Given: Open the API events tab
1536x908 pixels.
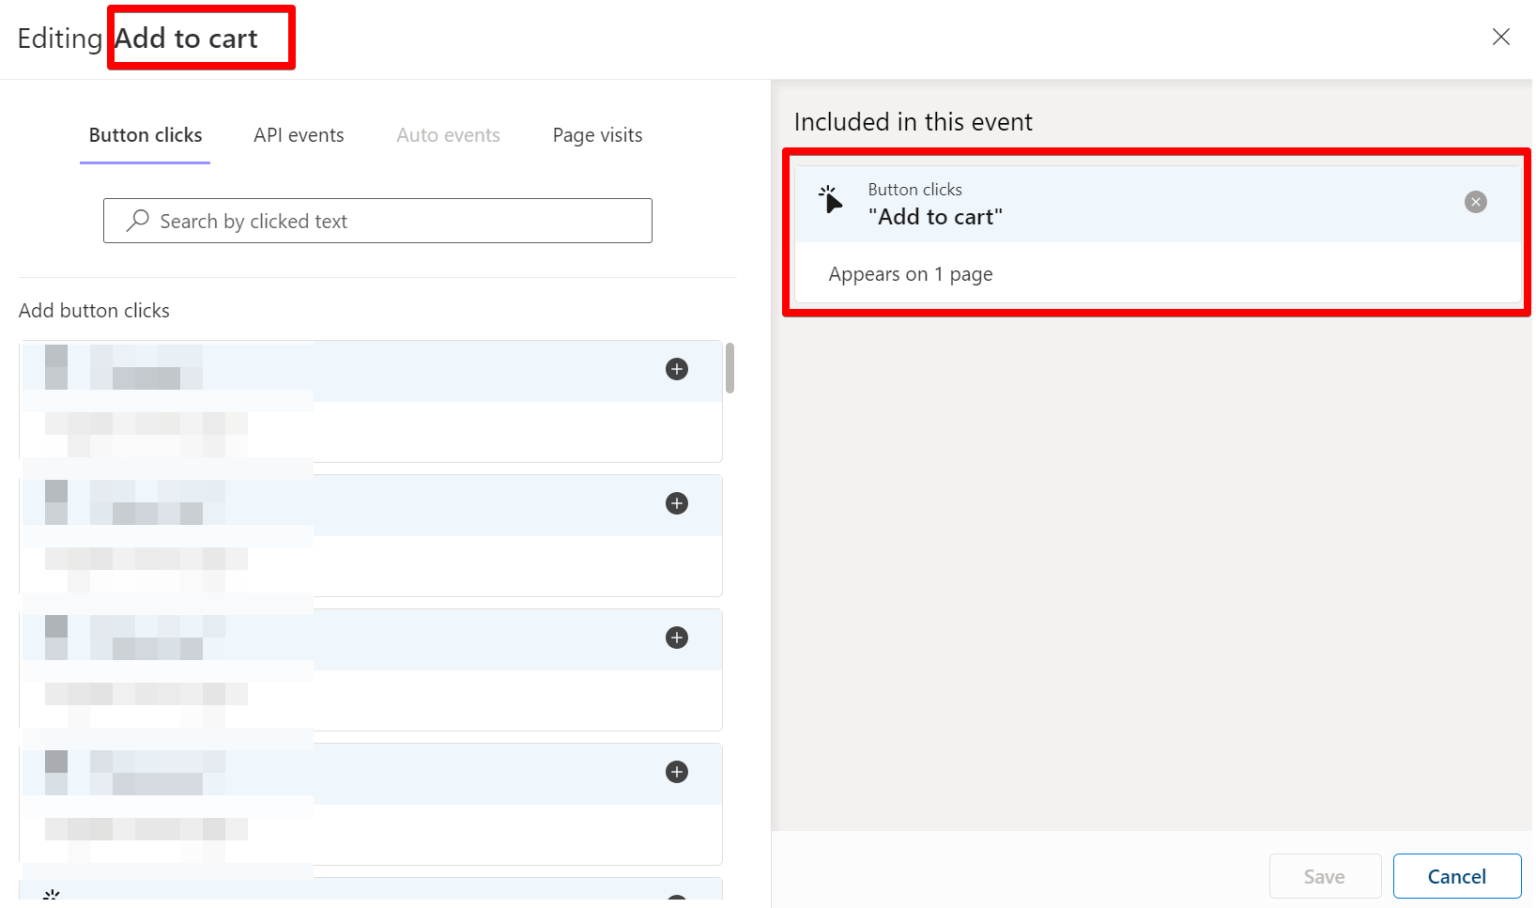Looking at the screenshot, I should click(298, 135).
